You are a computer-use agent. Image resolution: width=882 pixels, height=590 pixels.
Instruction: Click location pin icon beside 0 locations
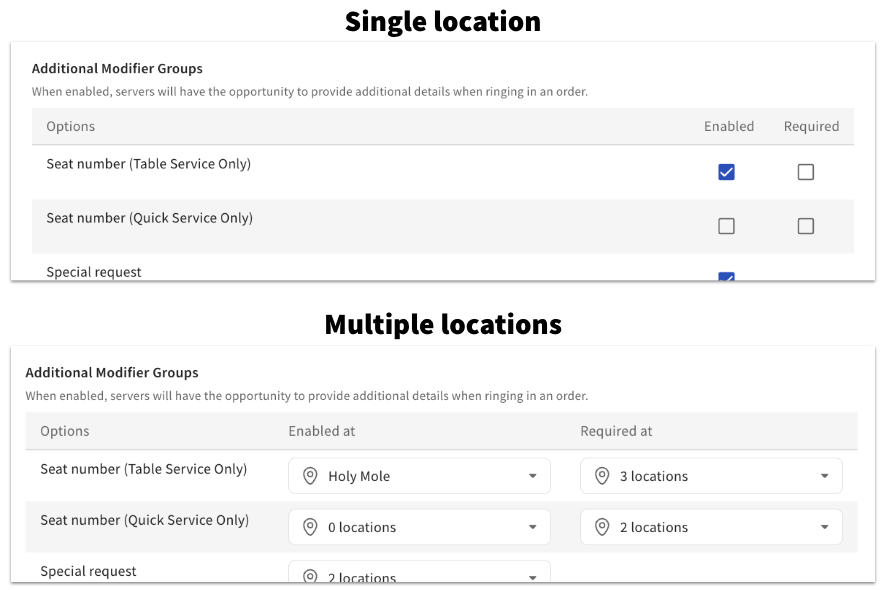point(310,527)
